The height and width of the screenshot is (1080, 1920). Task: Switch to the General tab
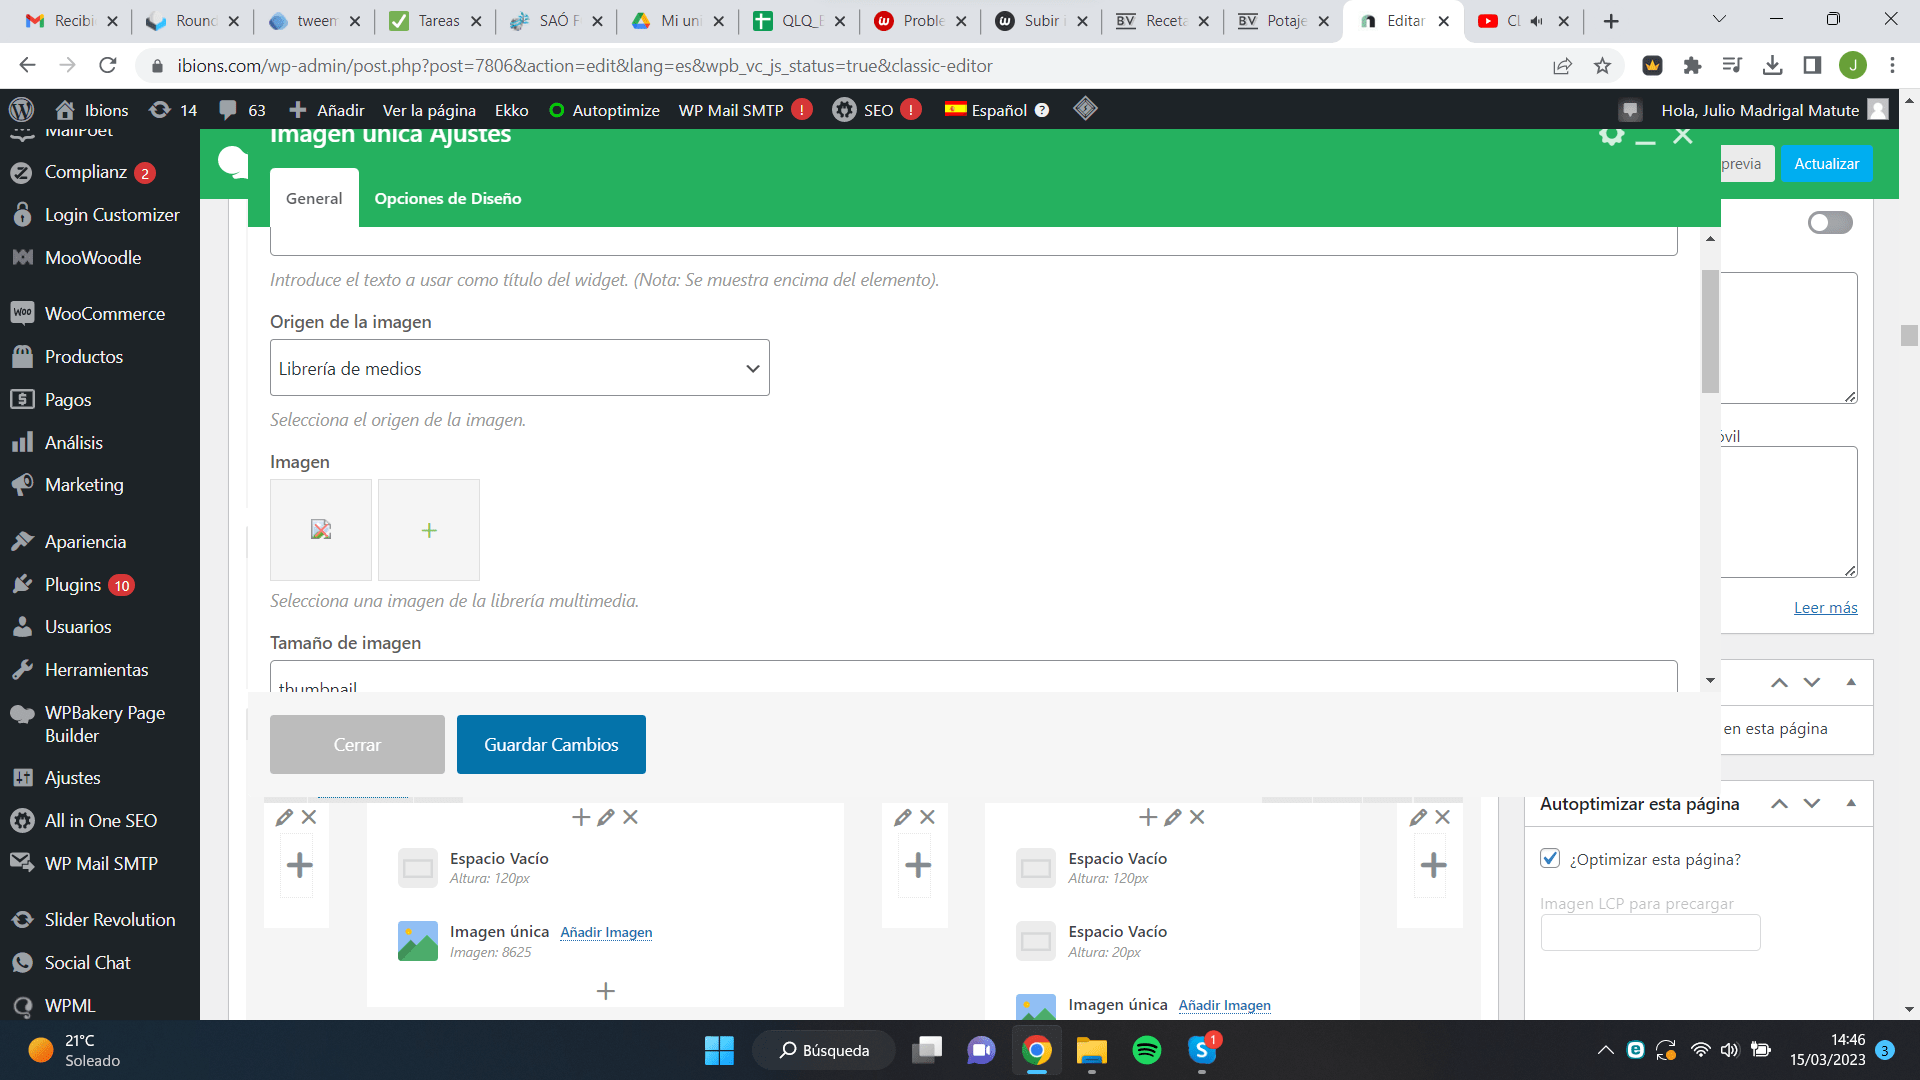(x=314, y=198)
